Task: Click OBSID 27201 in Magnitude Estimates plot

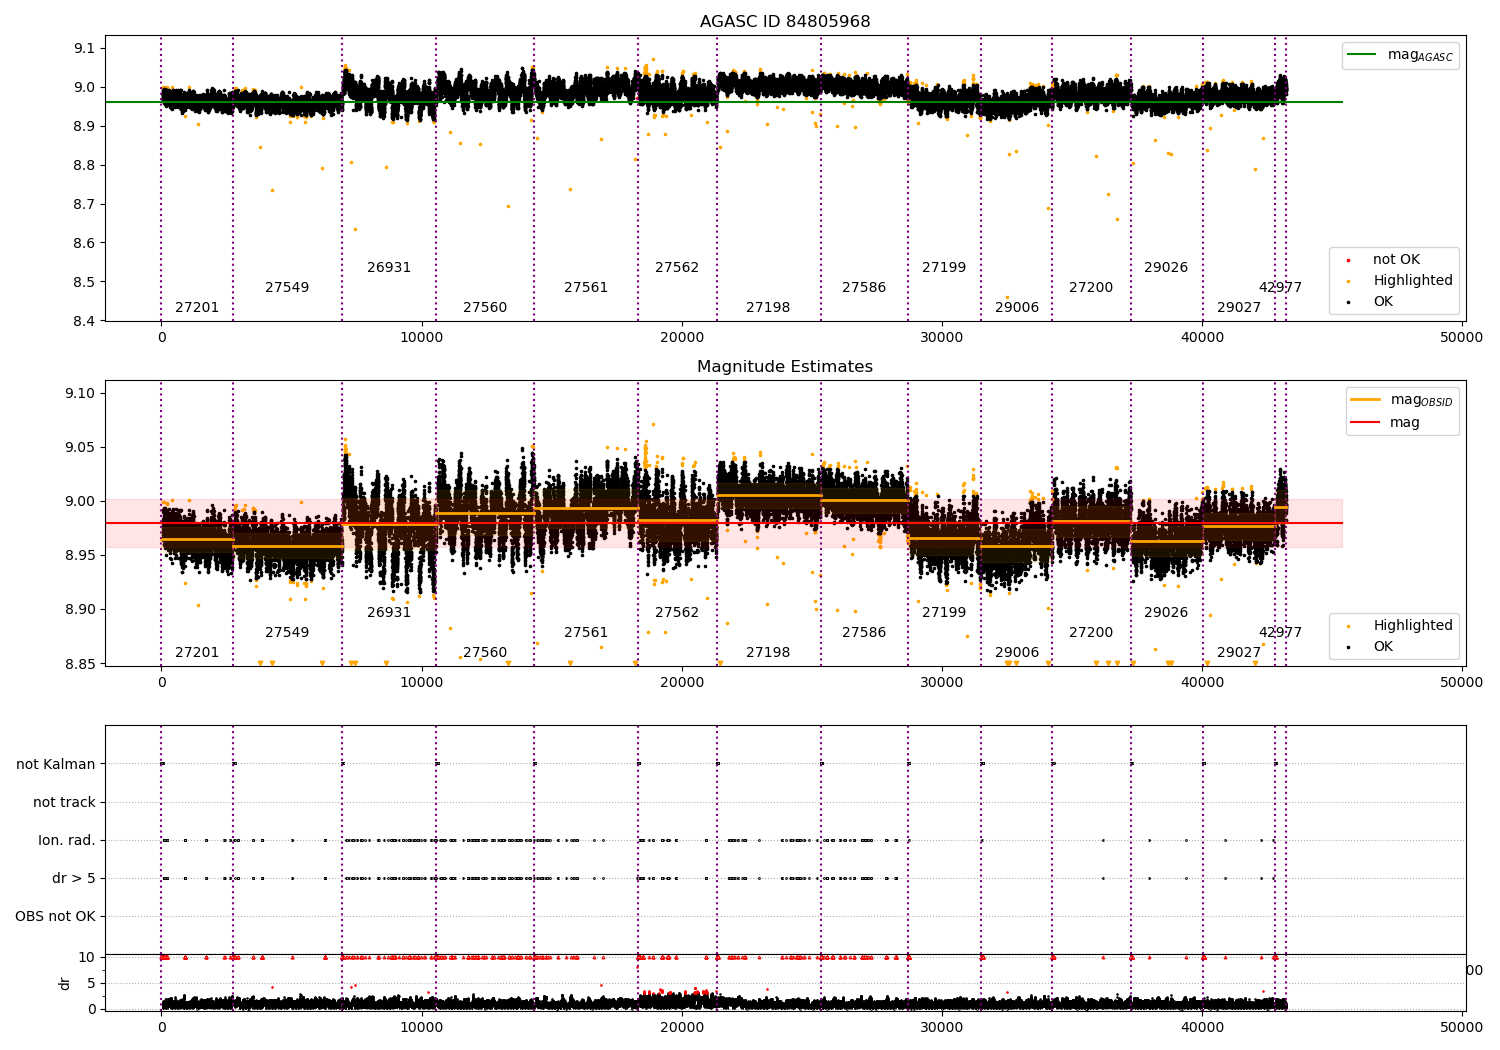Action: (197, 653)
